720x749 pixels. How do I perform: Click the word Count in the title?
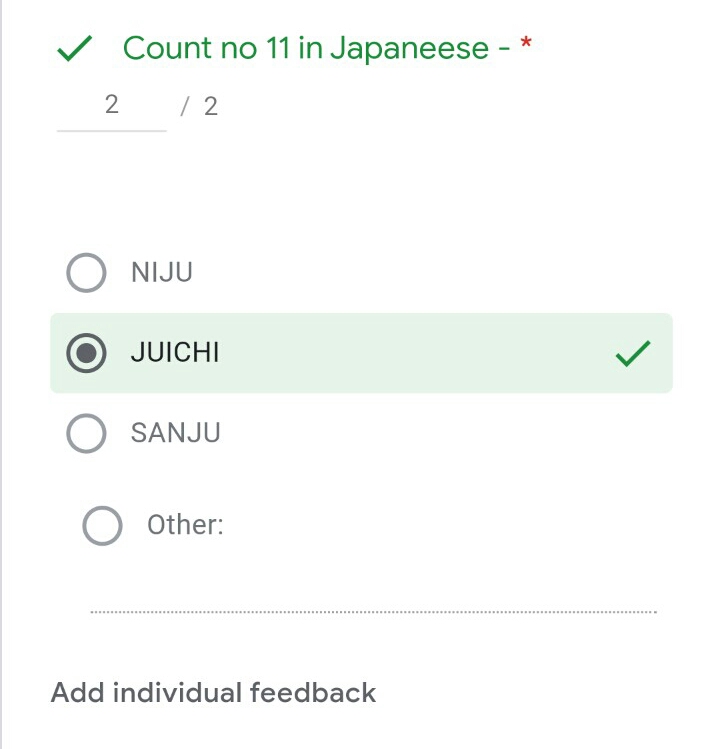[168, 48]
